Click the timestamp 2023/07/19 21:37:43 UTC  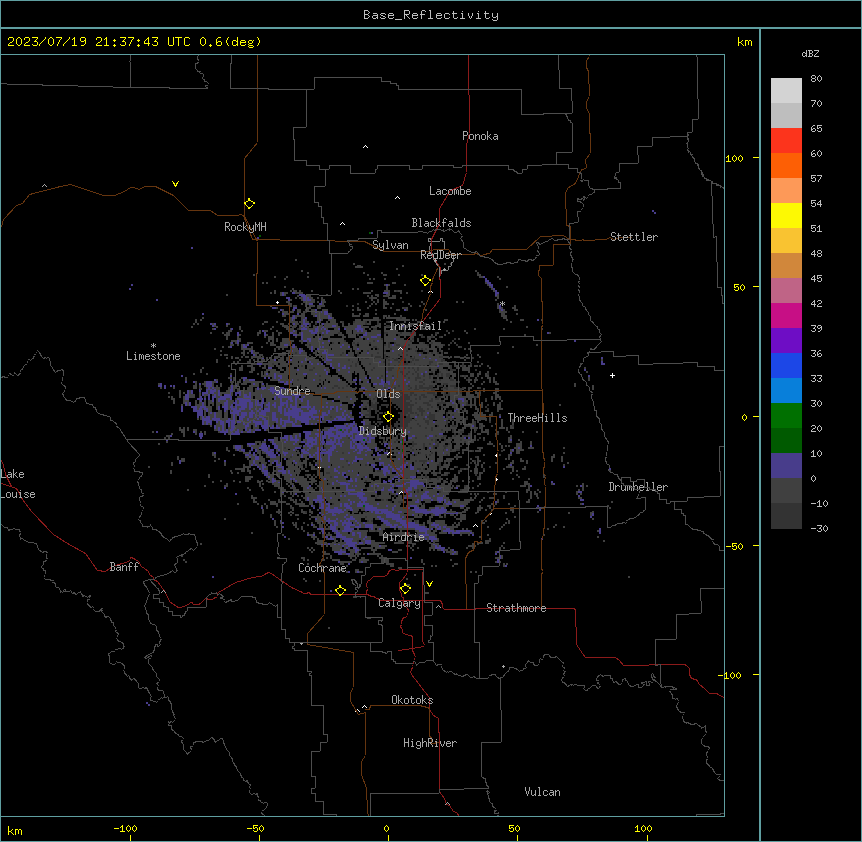tap(99, 42)
